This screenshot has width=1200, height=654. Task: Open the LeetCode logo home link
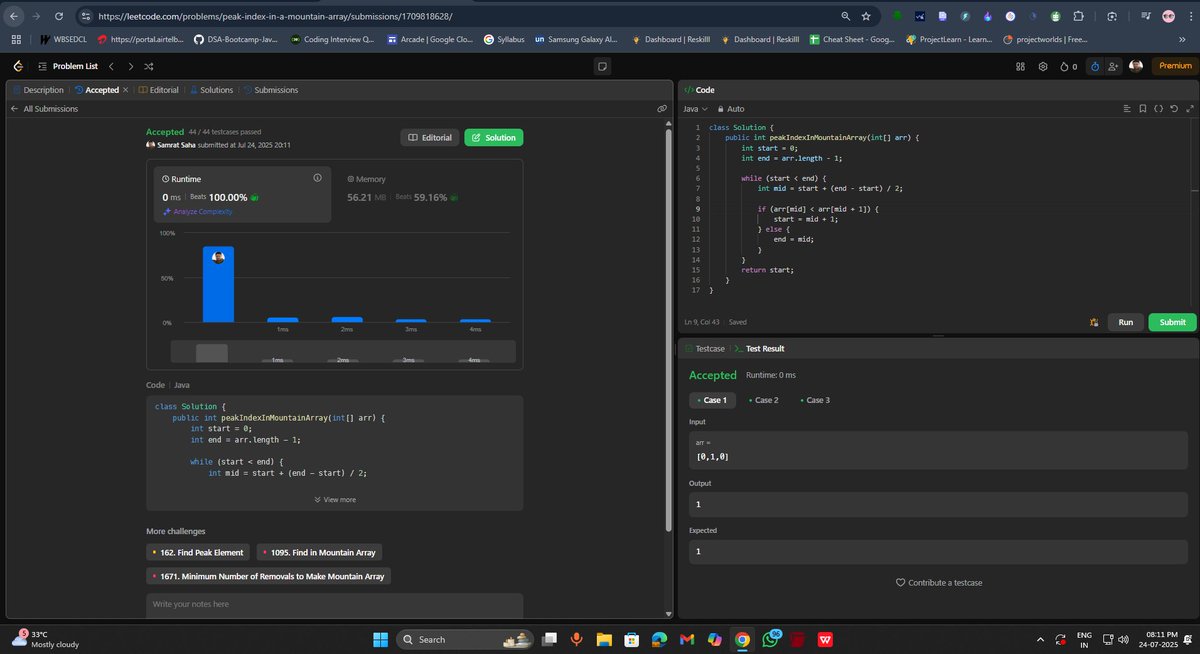[x=17, y=66]
